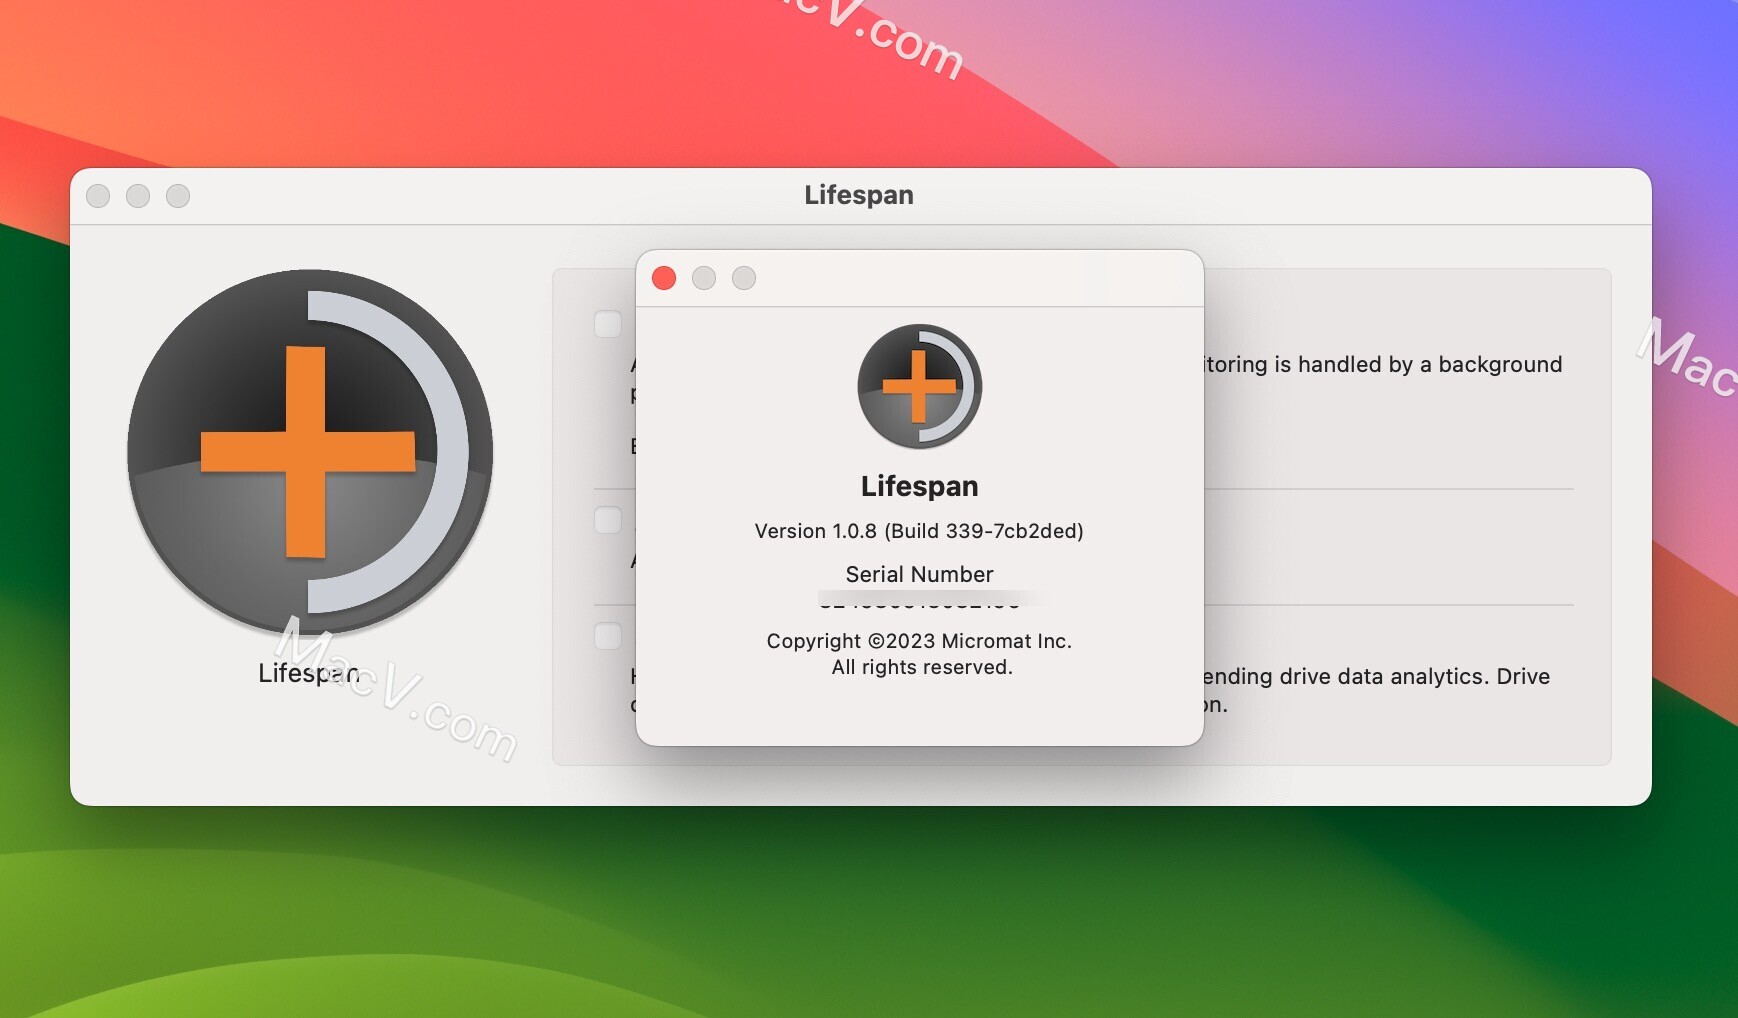Click the minimize button of the About dialog

pos(704,278)
